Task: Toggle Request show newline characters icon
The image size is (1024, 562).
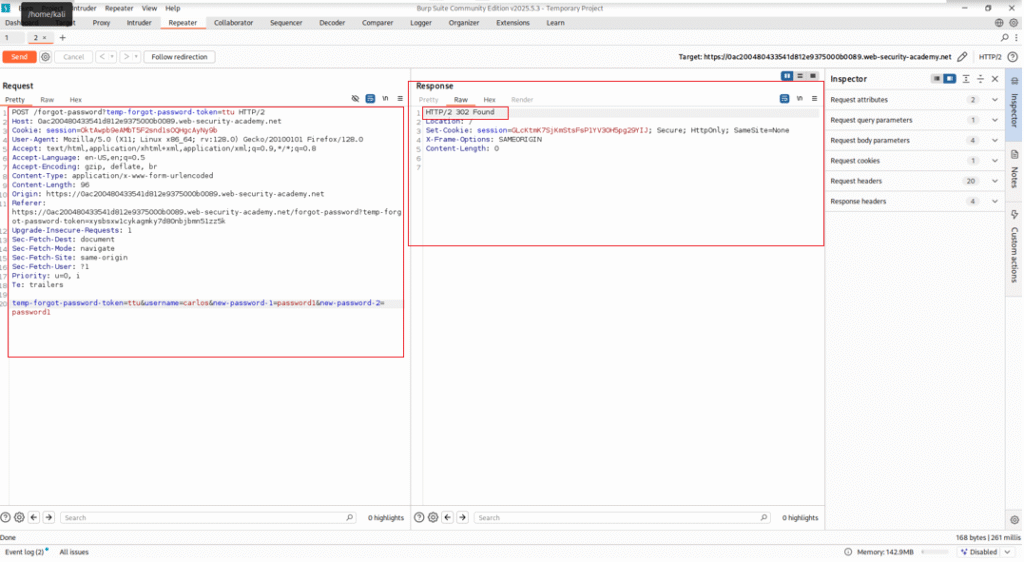Action: 385,99
